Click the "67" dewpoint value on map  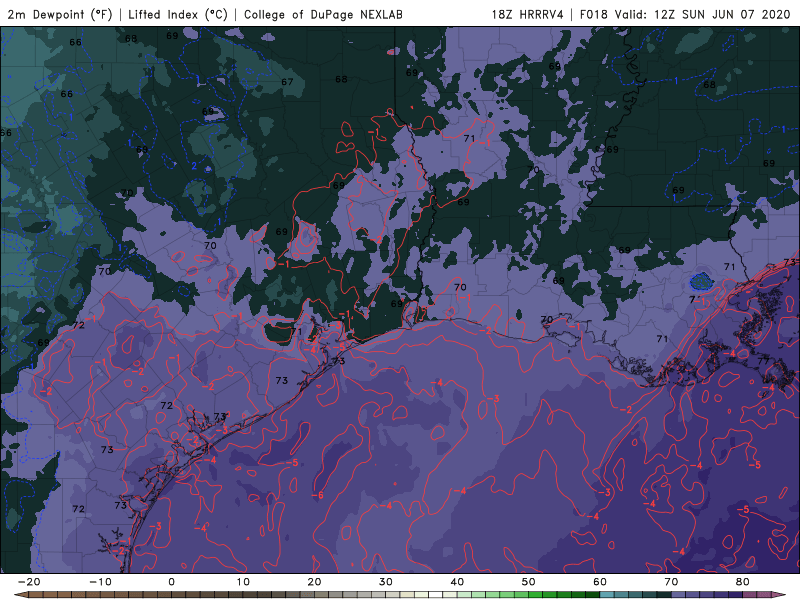[x=287, y=82]
